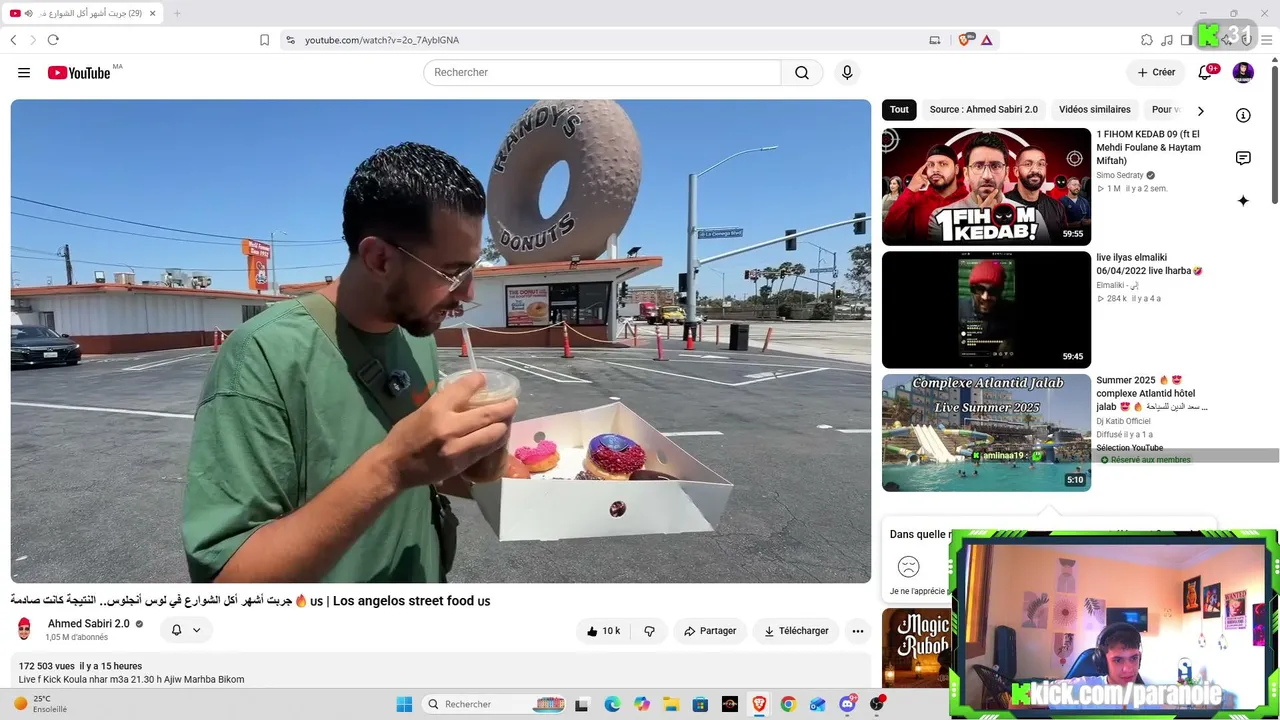The height and width of the screenshot is (720, 1280).
Task: Close the YouTube browser tab
Action: 152,13
